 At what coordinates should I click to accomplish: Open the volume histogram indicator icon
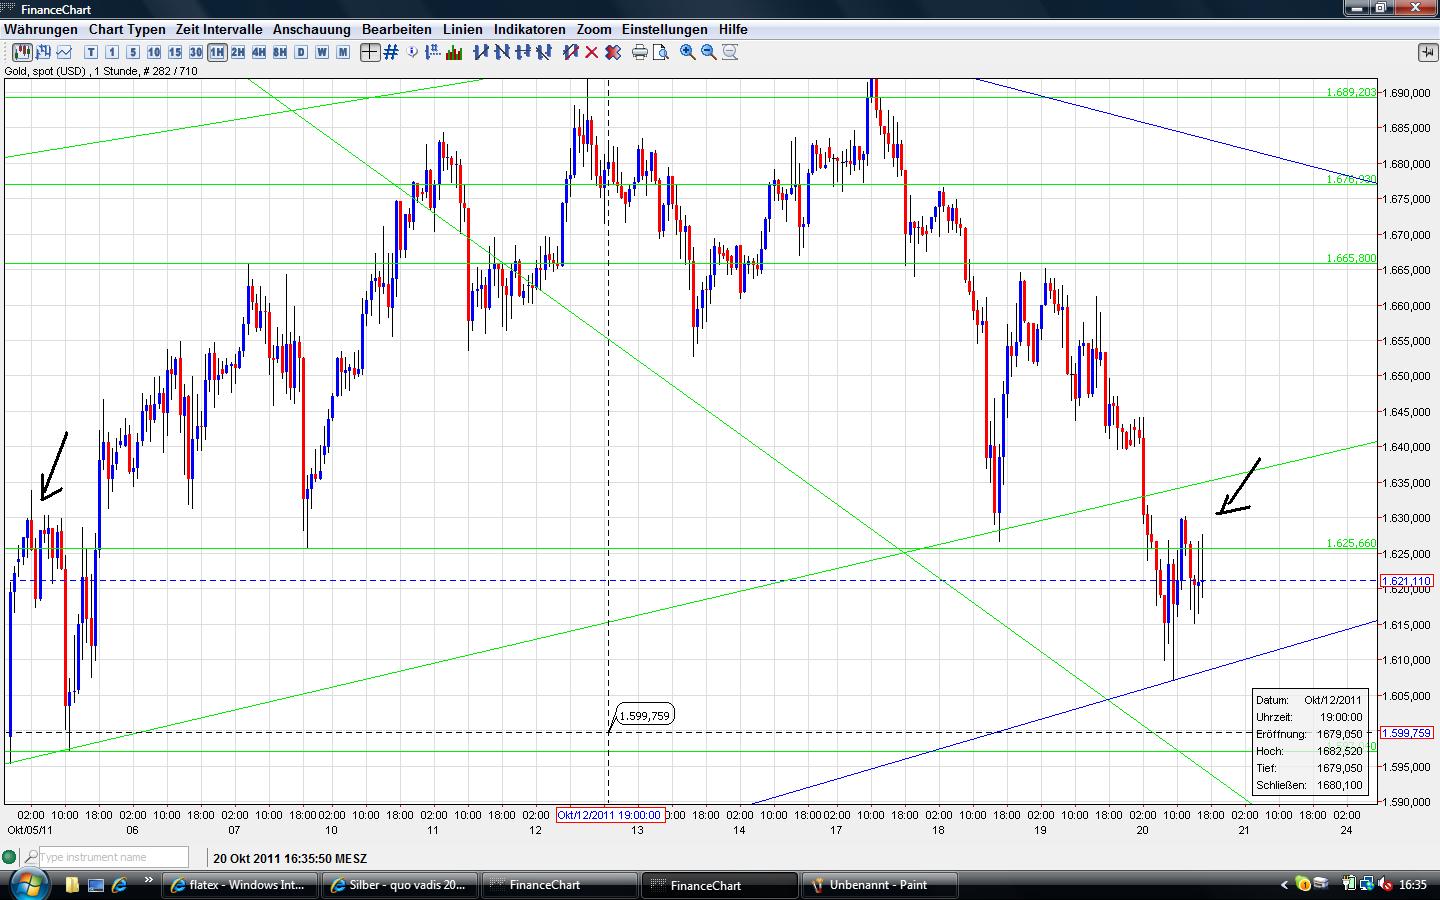pos(455,52)
